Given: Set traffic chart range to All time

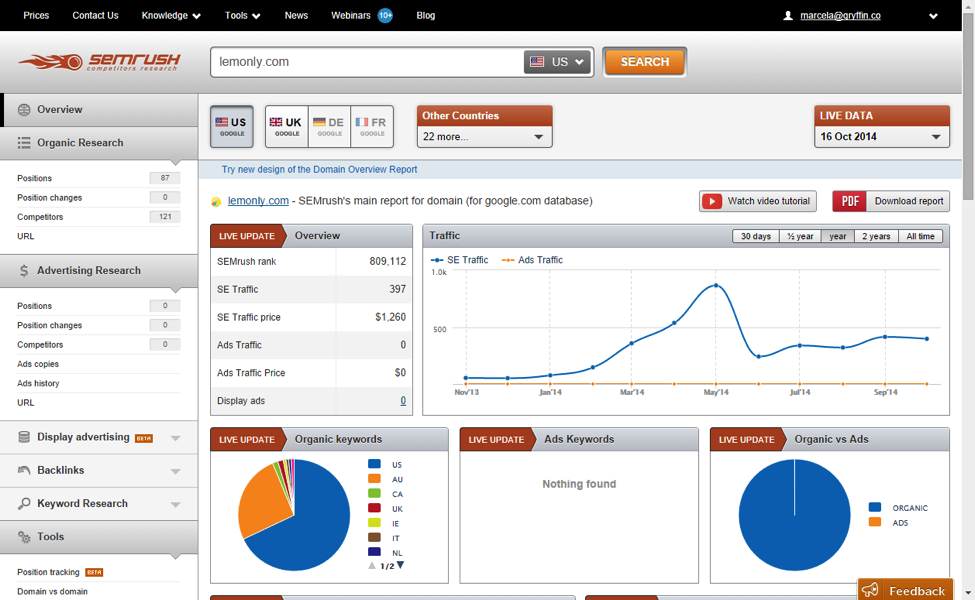Looking at the screenshot, I should 920,236.
